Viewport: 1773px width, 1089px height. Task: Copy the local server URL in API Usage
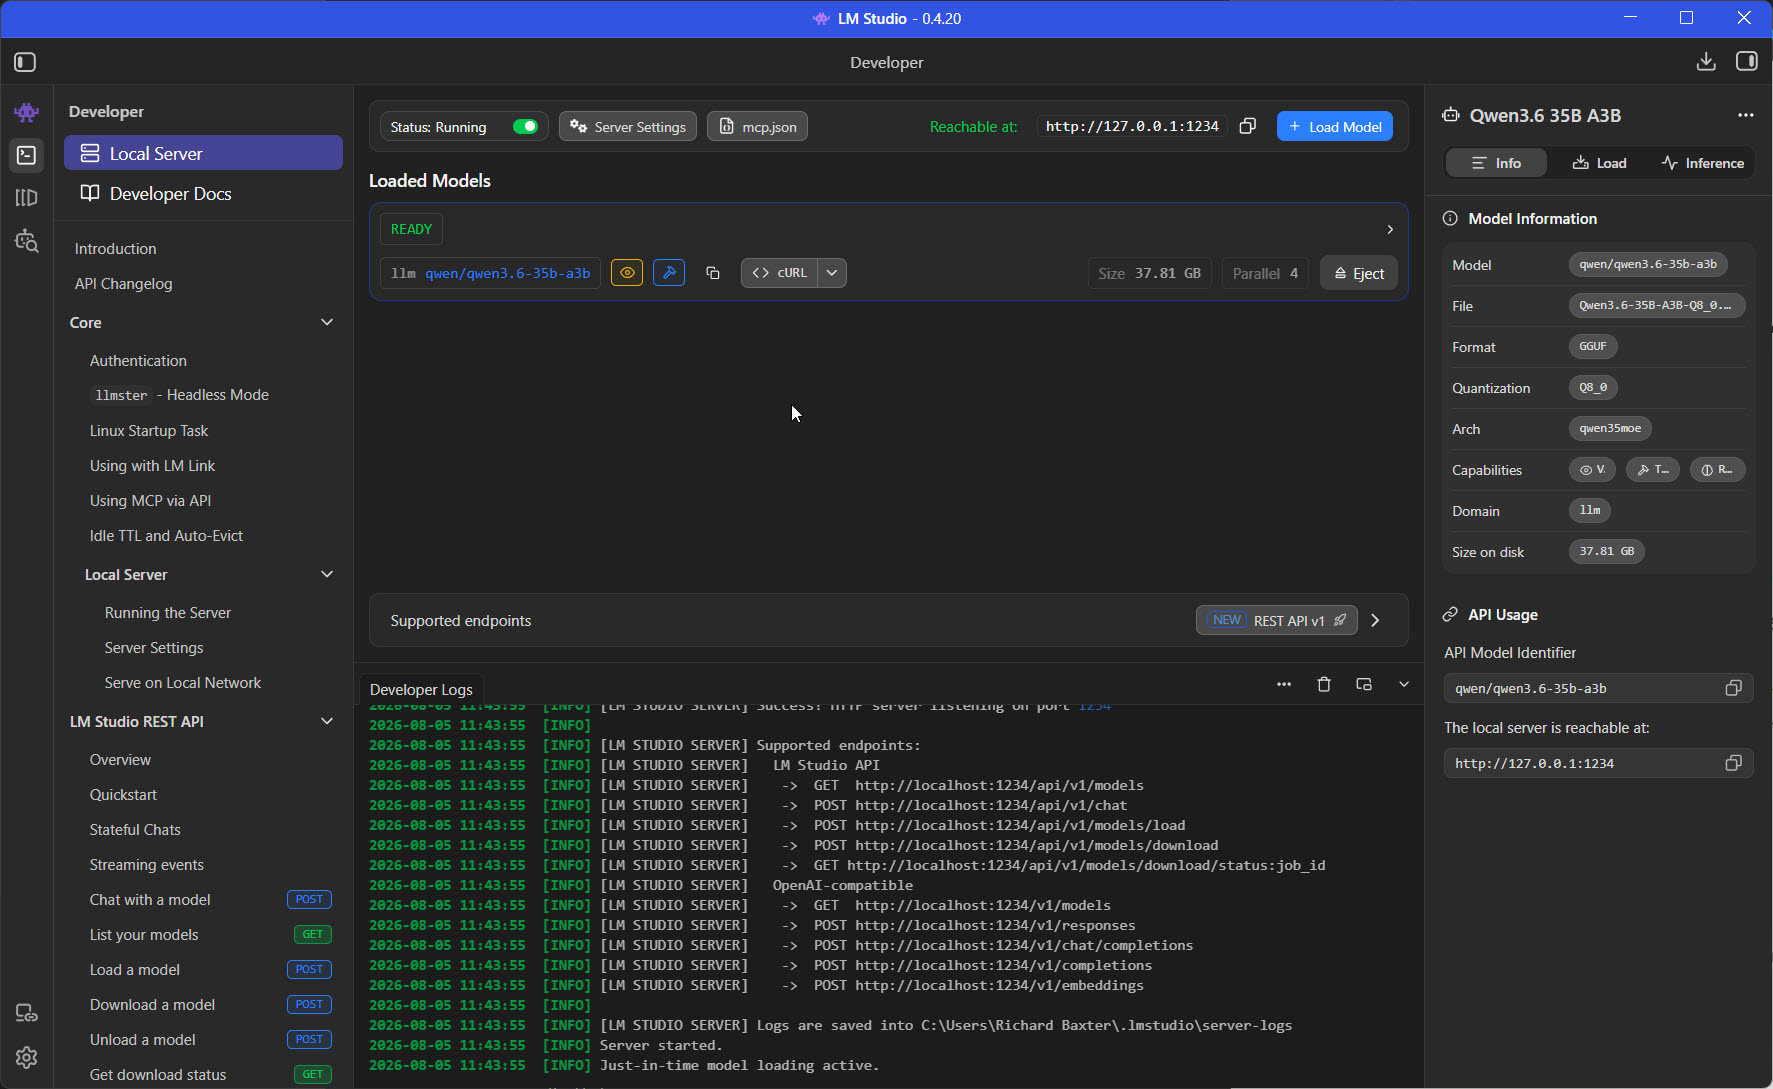(1733, 763)
